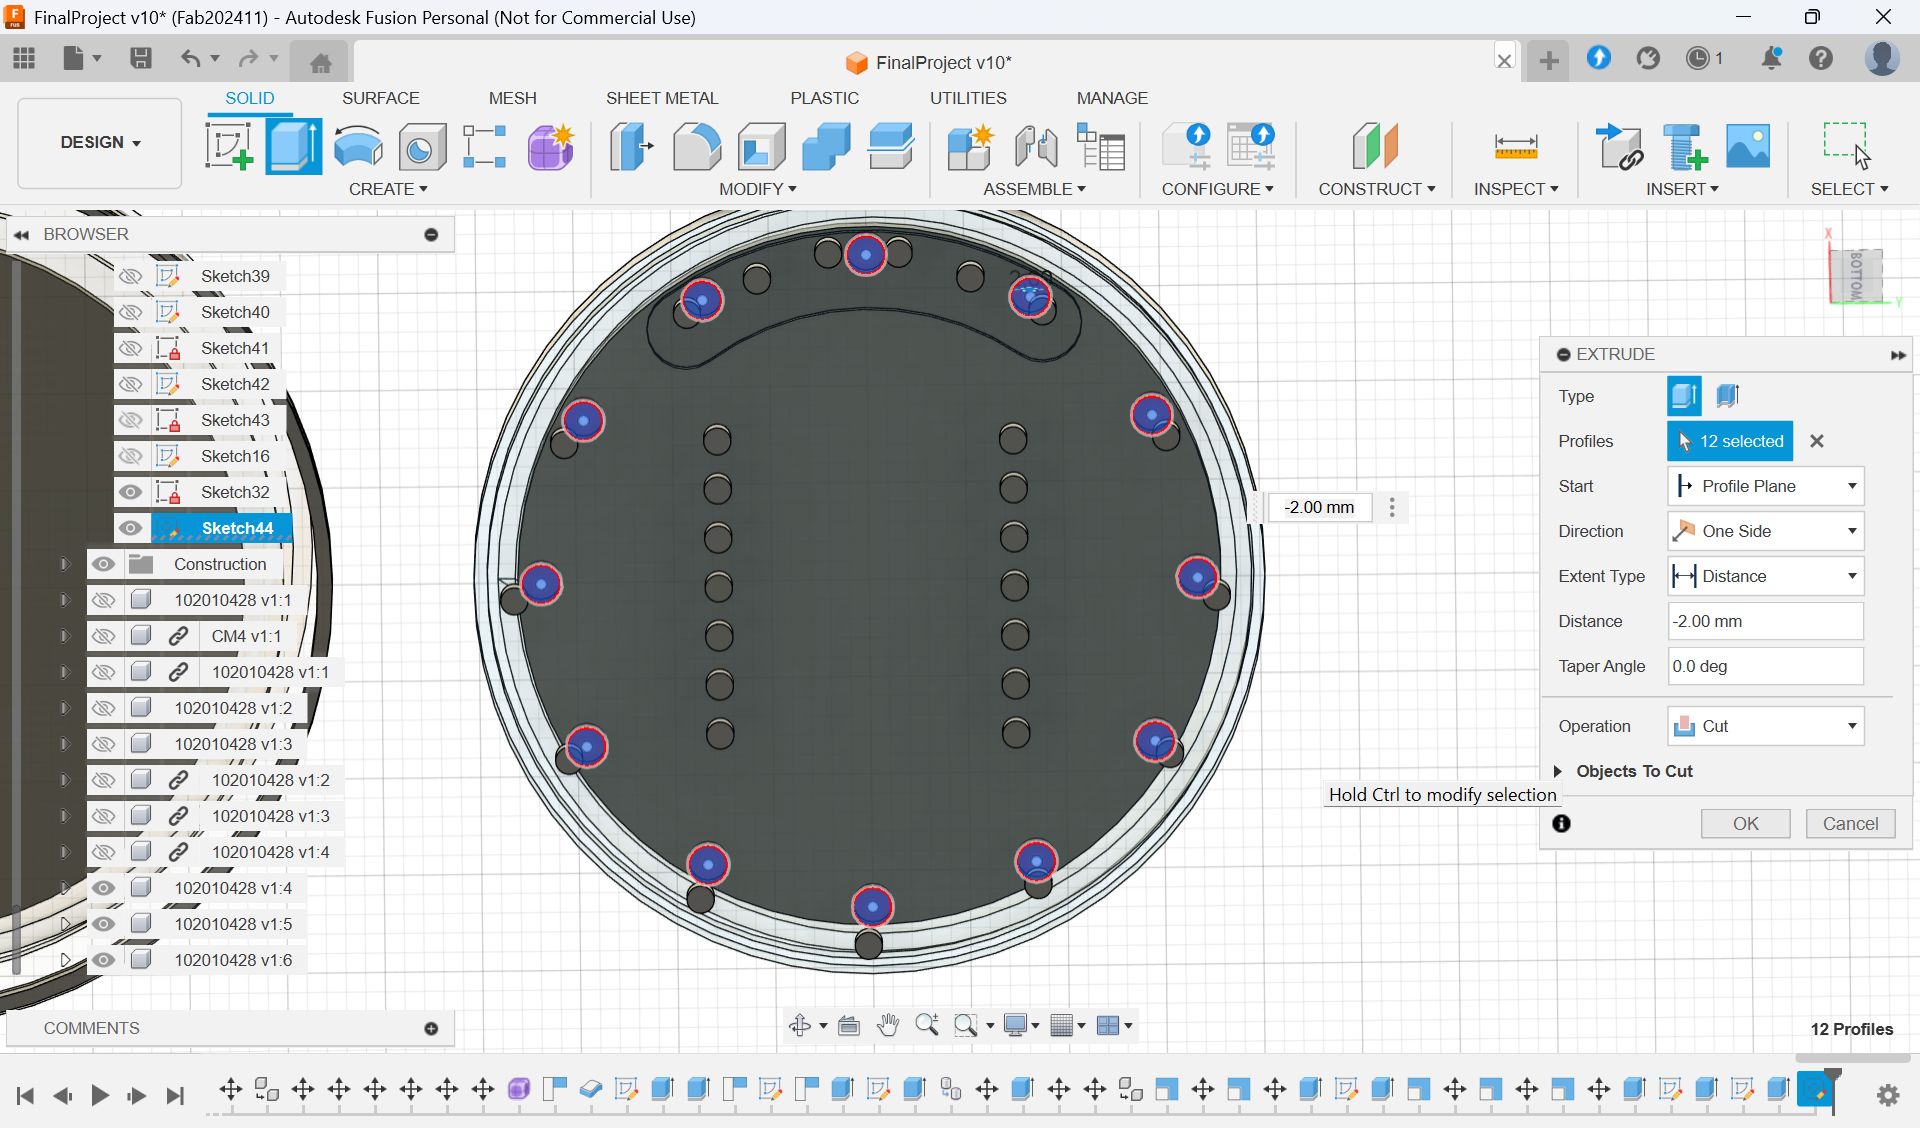Image resolution: width=1920 pixels, height=1128 pixels.
Task: Choose the Hole tool icon
Action: 422,147
